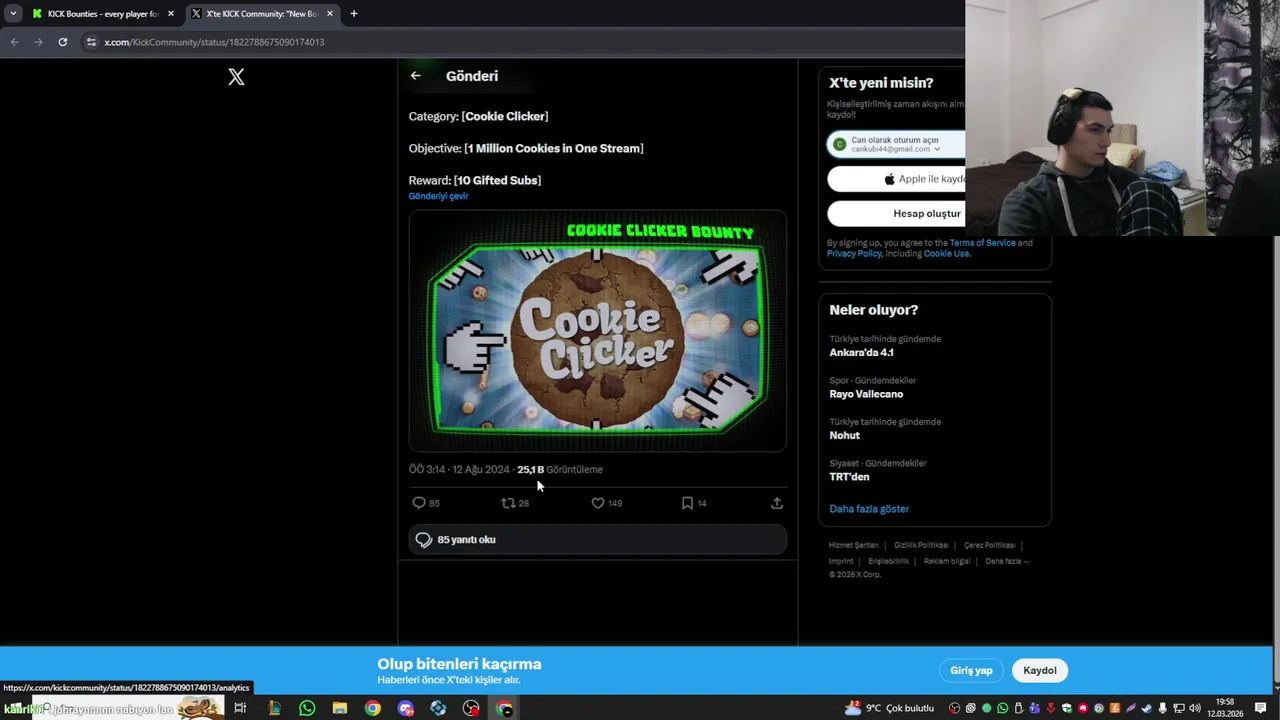Click the network tray icon
Viewport: 1280px width, 720px height.
point(1179,708)
